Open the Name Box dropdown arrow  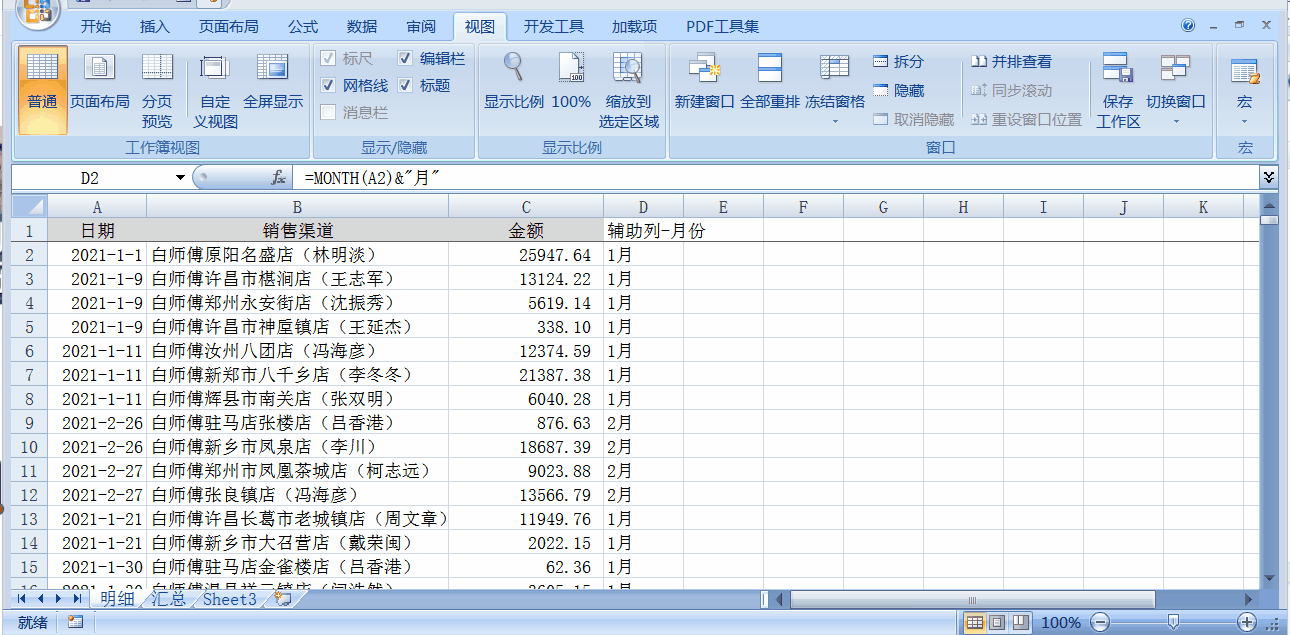coord(180,178)
